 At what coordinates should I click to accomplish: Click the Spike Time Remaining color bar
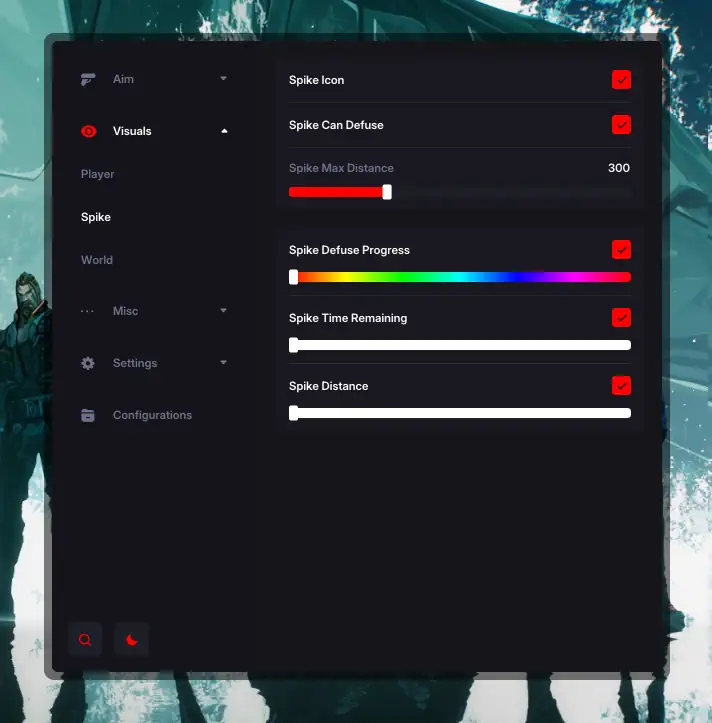pos(460,345)
